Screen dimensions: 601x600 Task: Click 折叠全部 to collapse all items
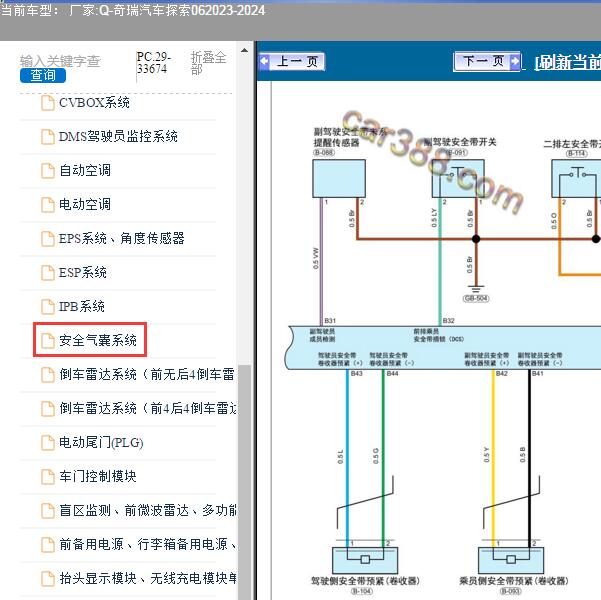[208, 63]
